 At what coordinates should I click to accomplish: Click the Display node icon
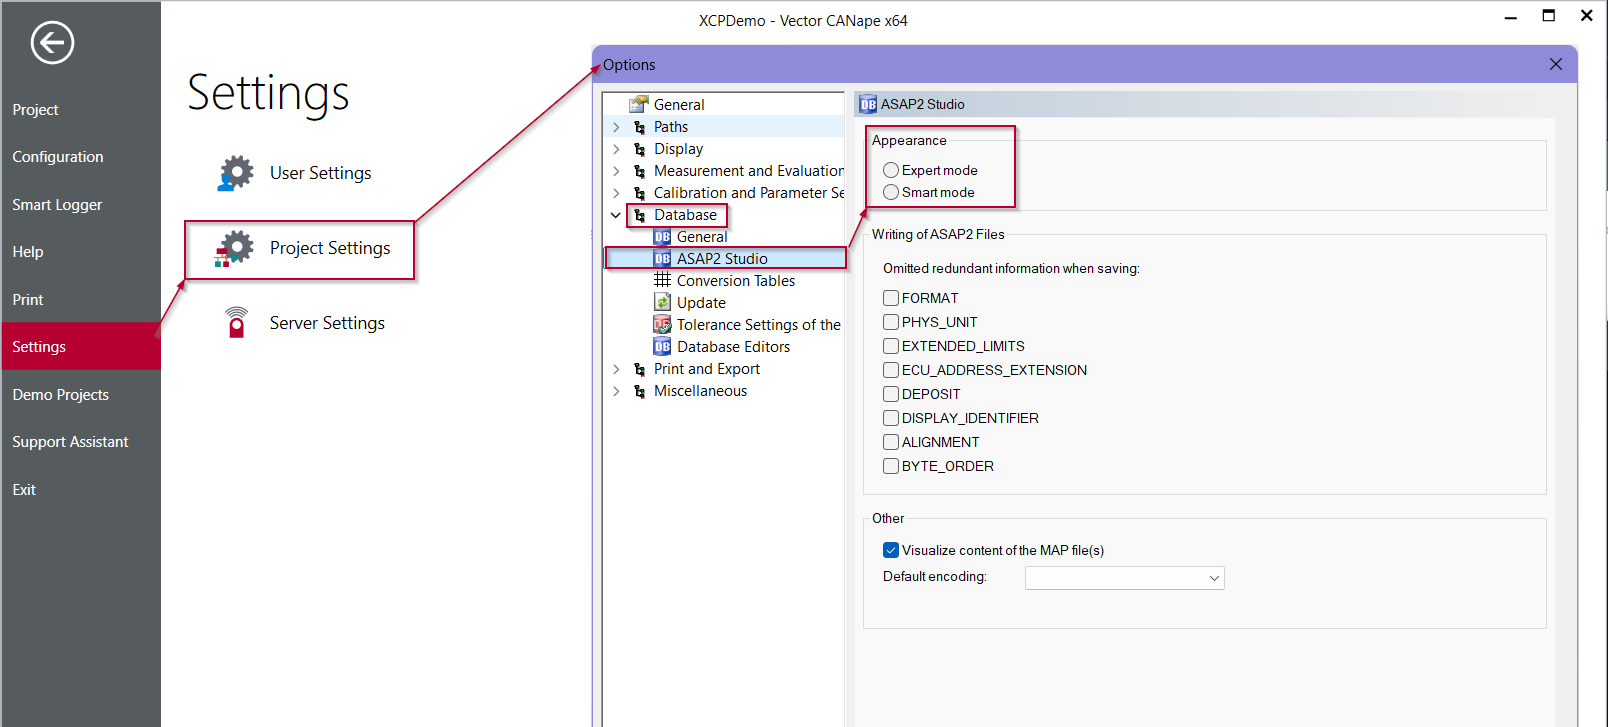[639, 149]
